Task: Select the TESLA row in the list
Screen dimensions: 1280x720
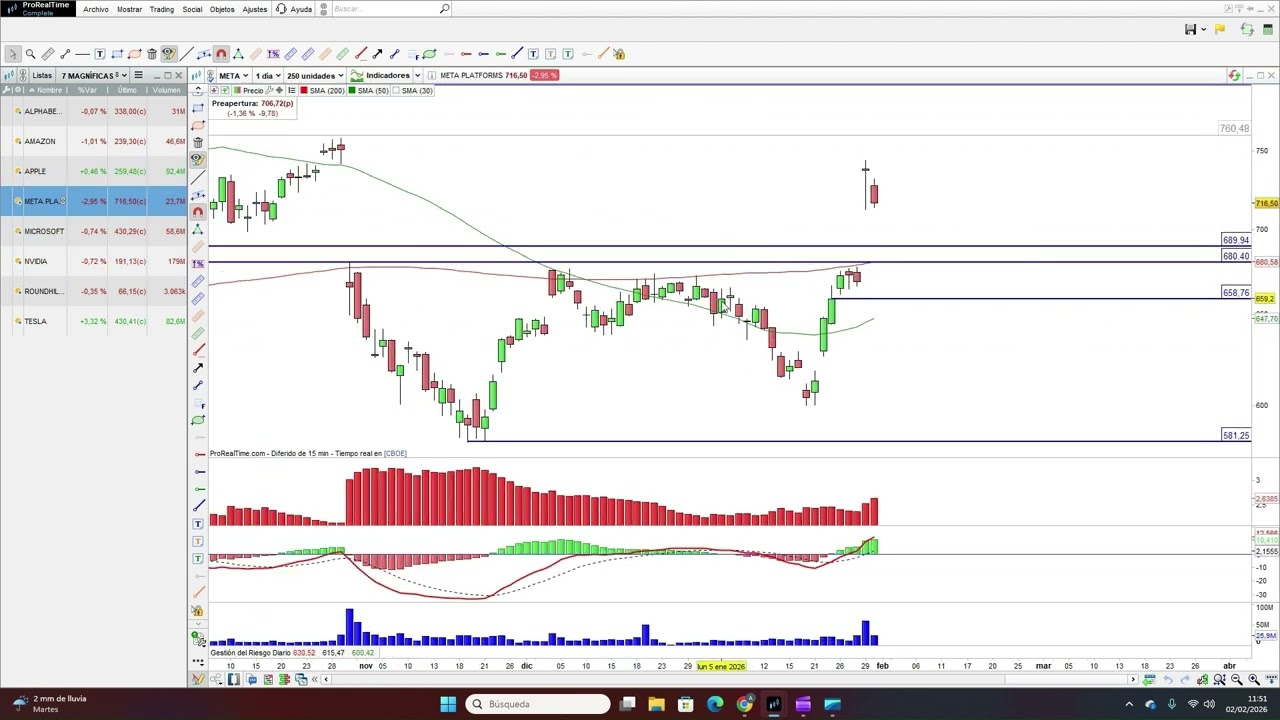Action: (93, 321)
